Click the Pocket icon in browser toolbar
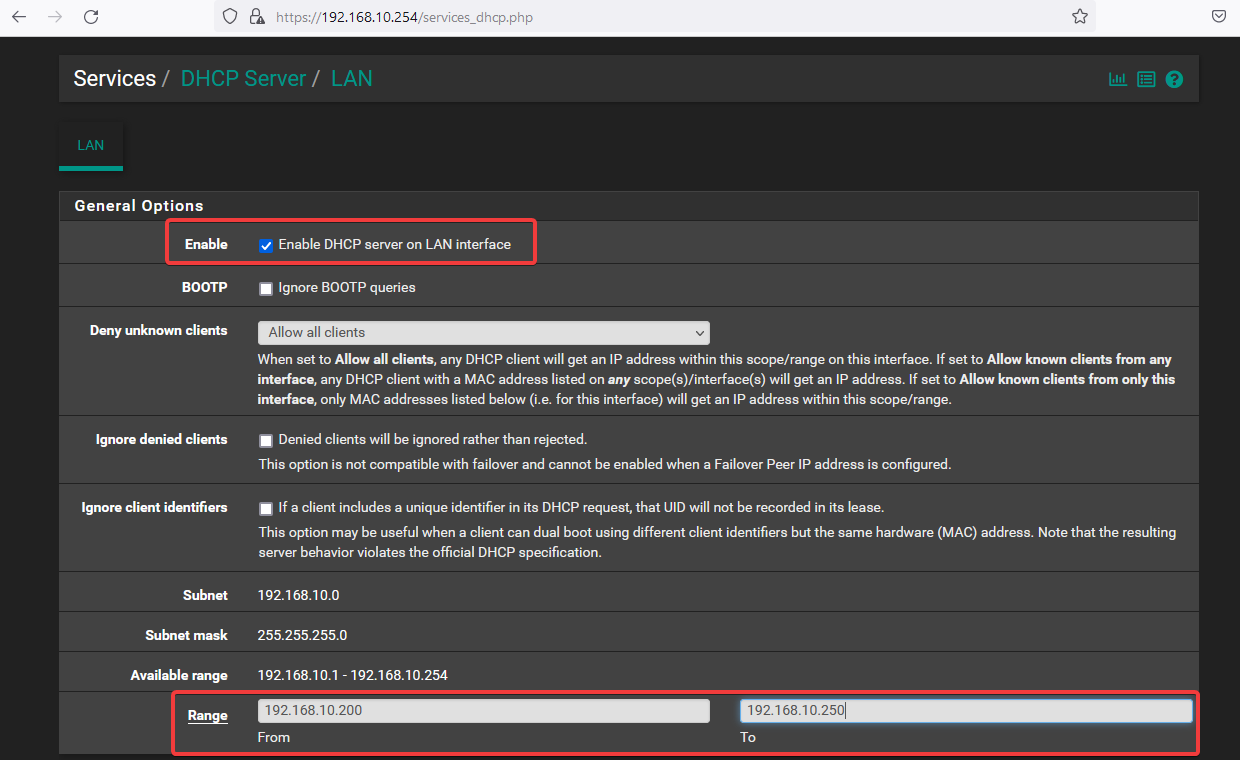The height and width of the screenshot is (760, 1240). 1219,17
